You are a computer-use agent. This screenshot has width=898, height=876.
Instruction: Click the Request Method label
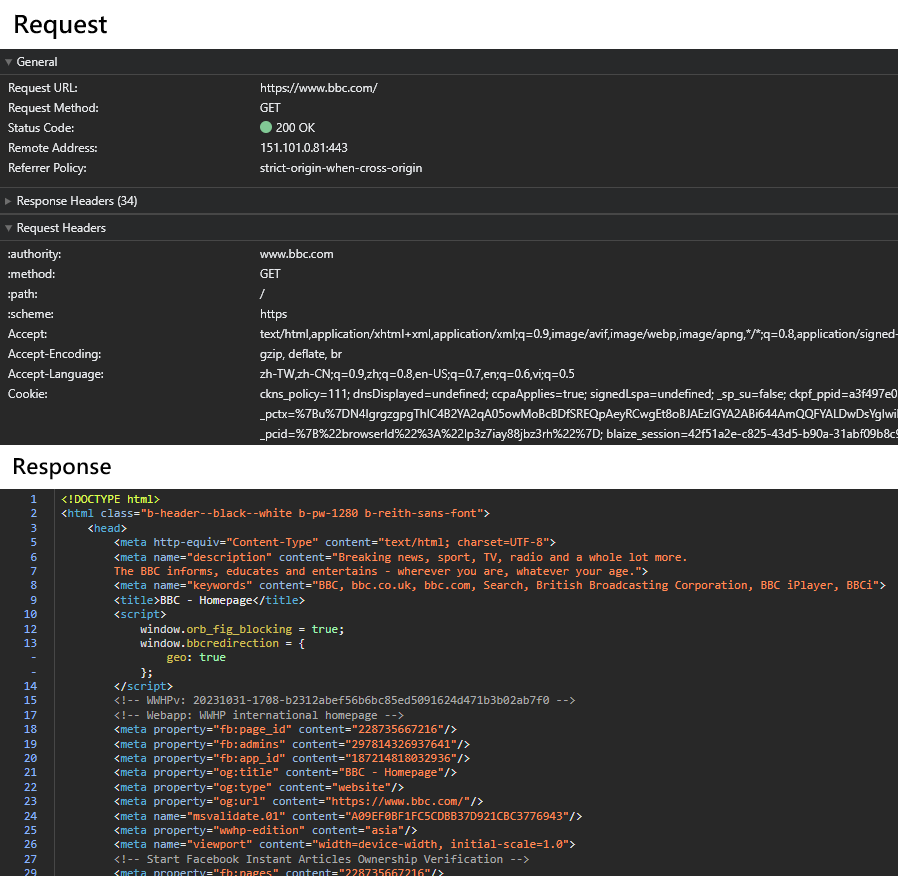click(x=53, y=108)
